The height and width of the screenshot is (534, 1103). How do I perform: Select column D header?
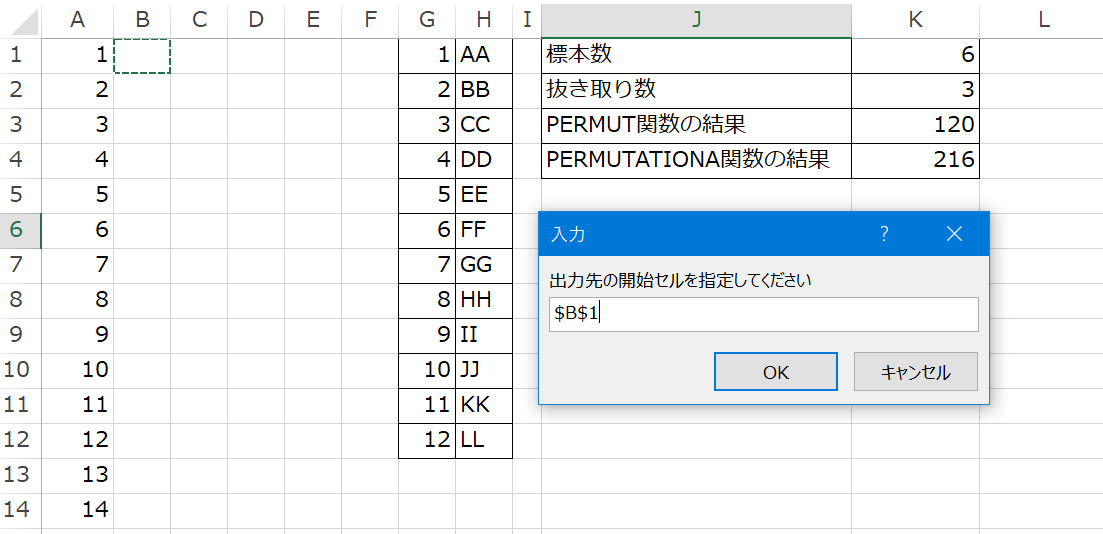[256, 20]
